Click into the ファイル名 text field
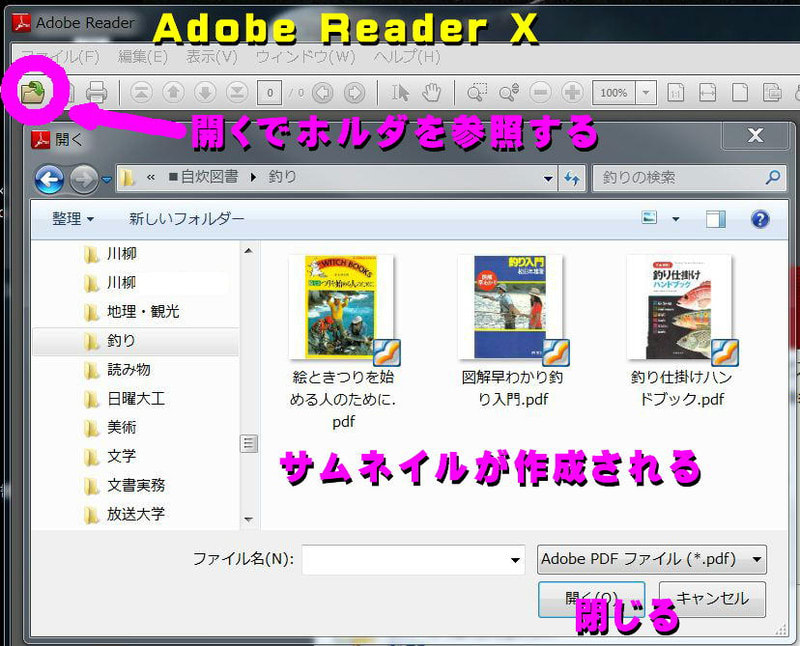 click(x=413, y=559)
